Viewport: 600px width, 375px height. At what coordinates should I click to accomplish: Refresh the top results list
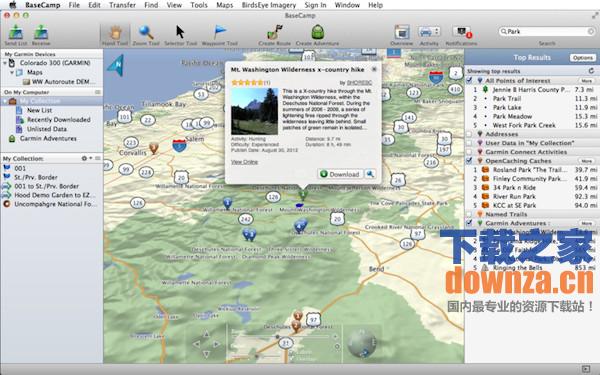(591, 71)
